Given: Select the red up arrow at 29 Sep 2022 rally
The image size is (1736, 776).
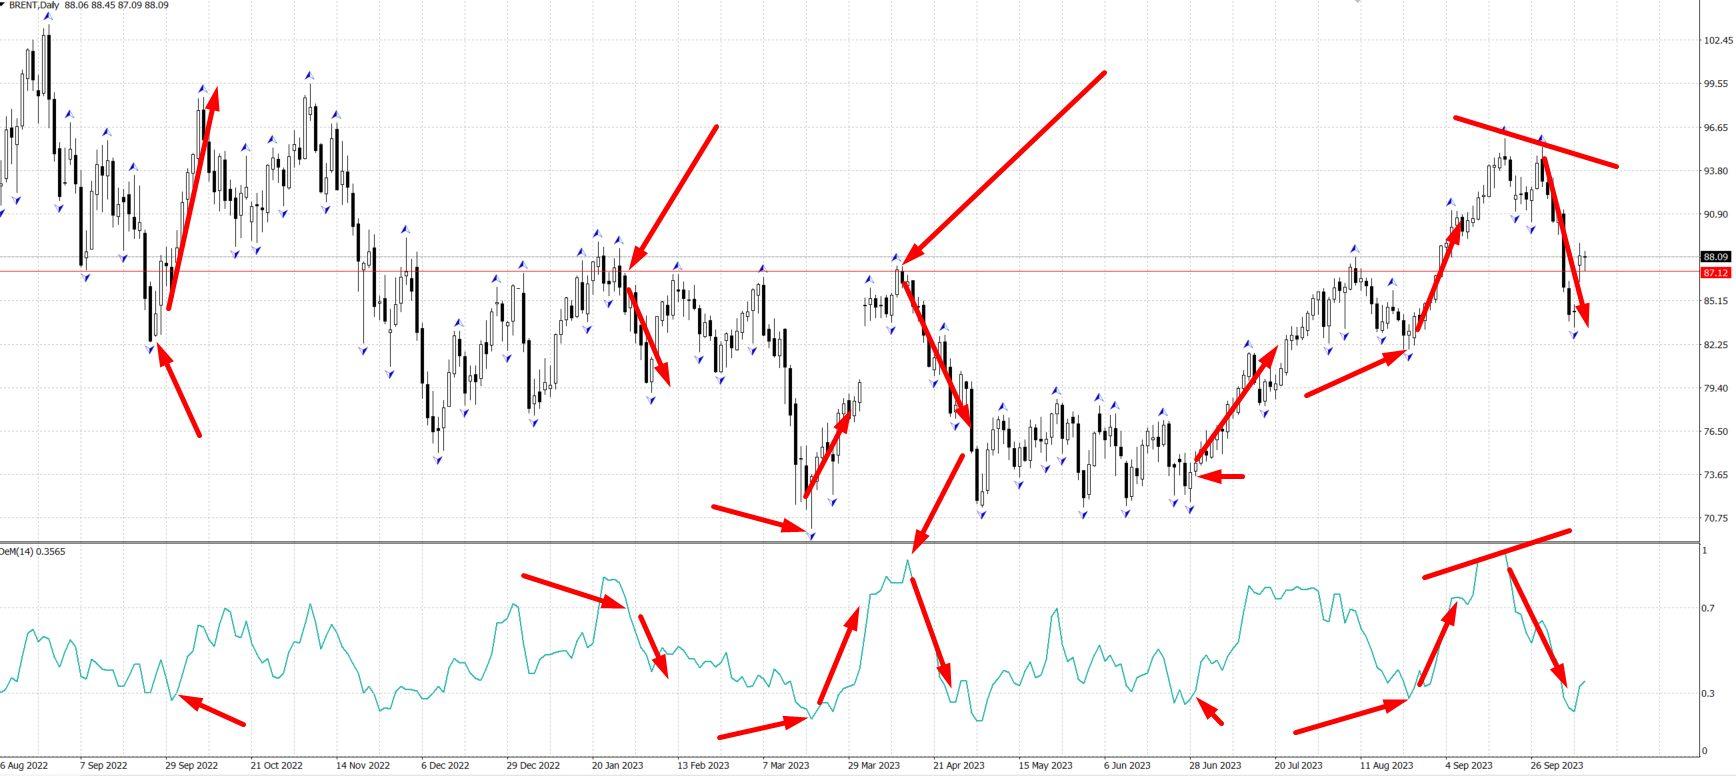Looking at the screenshot, I should [192, 198].
